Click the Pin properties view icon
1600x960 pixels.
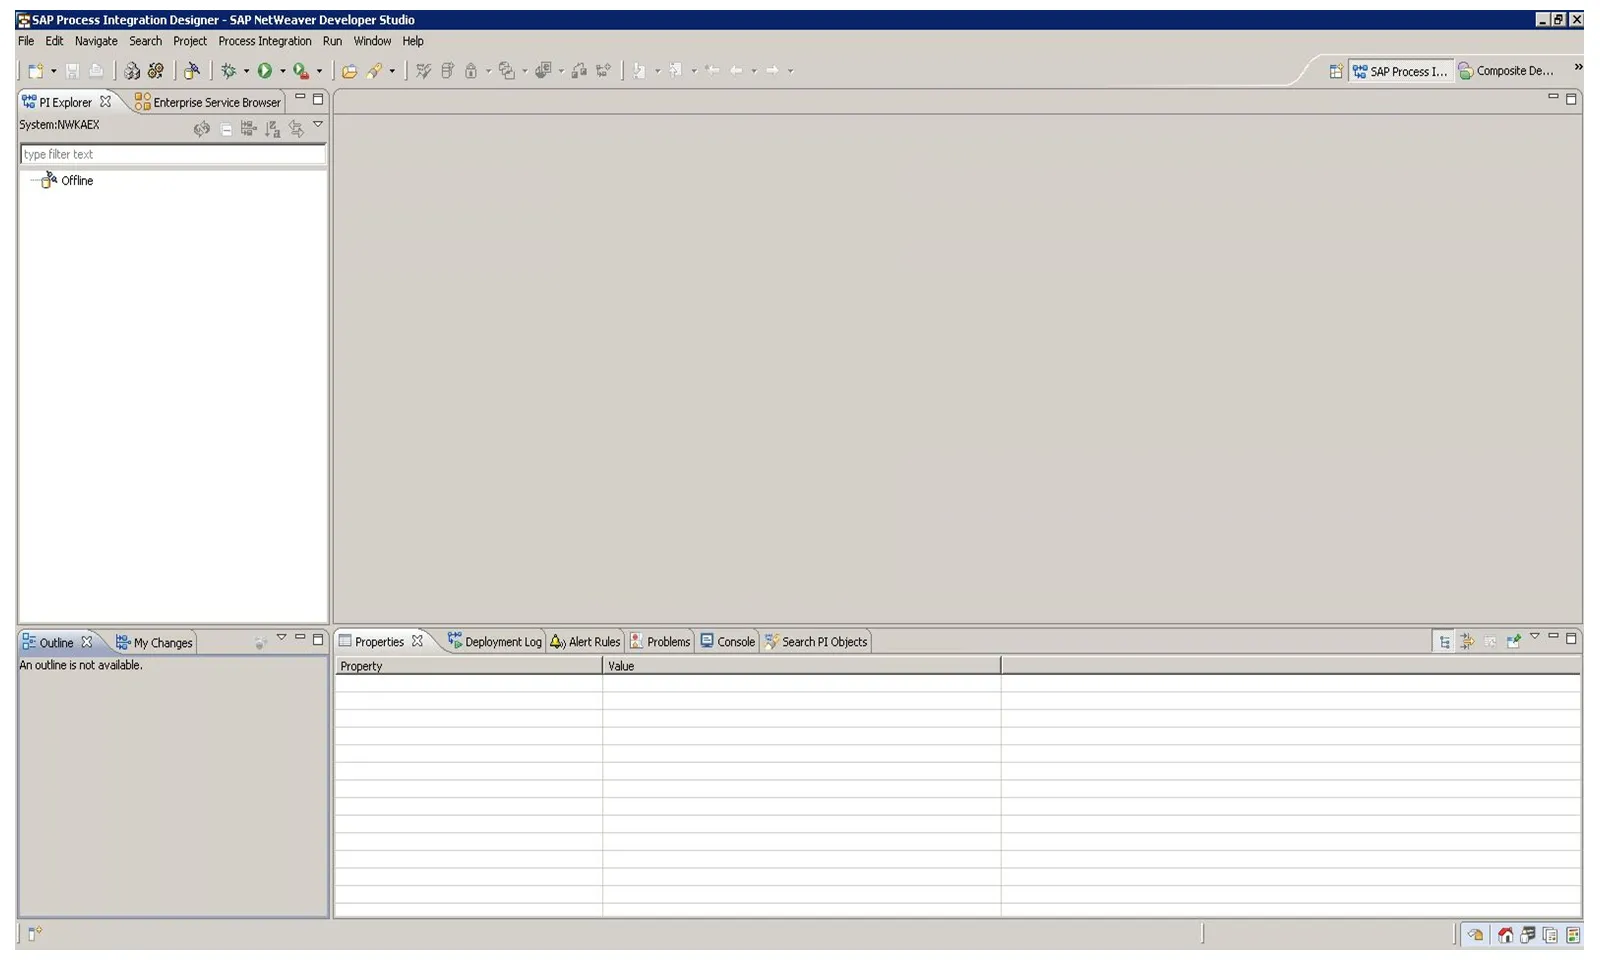click(1513, 641)
